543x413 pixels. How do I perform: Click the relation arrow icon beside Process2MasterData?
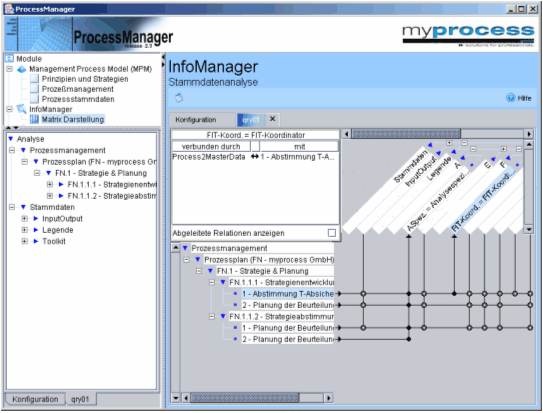click(x=255, y=157)
